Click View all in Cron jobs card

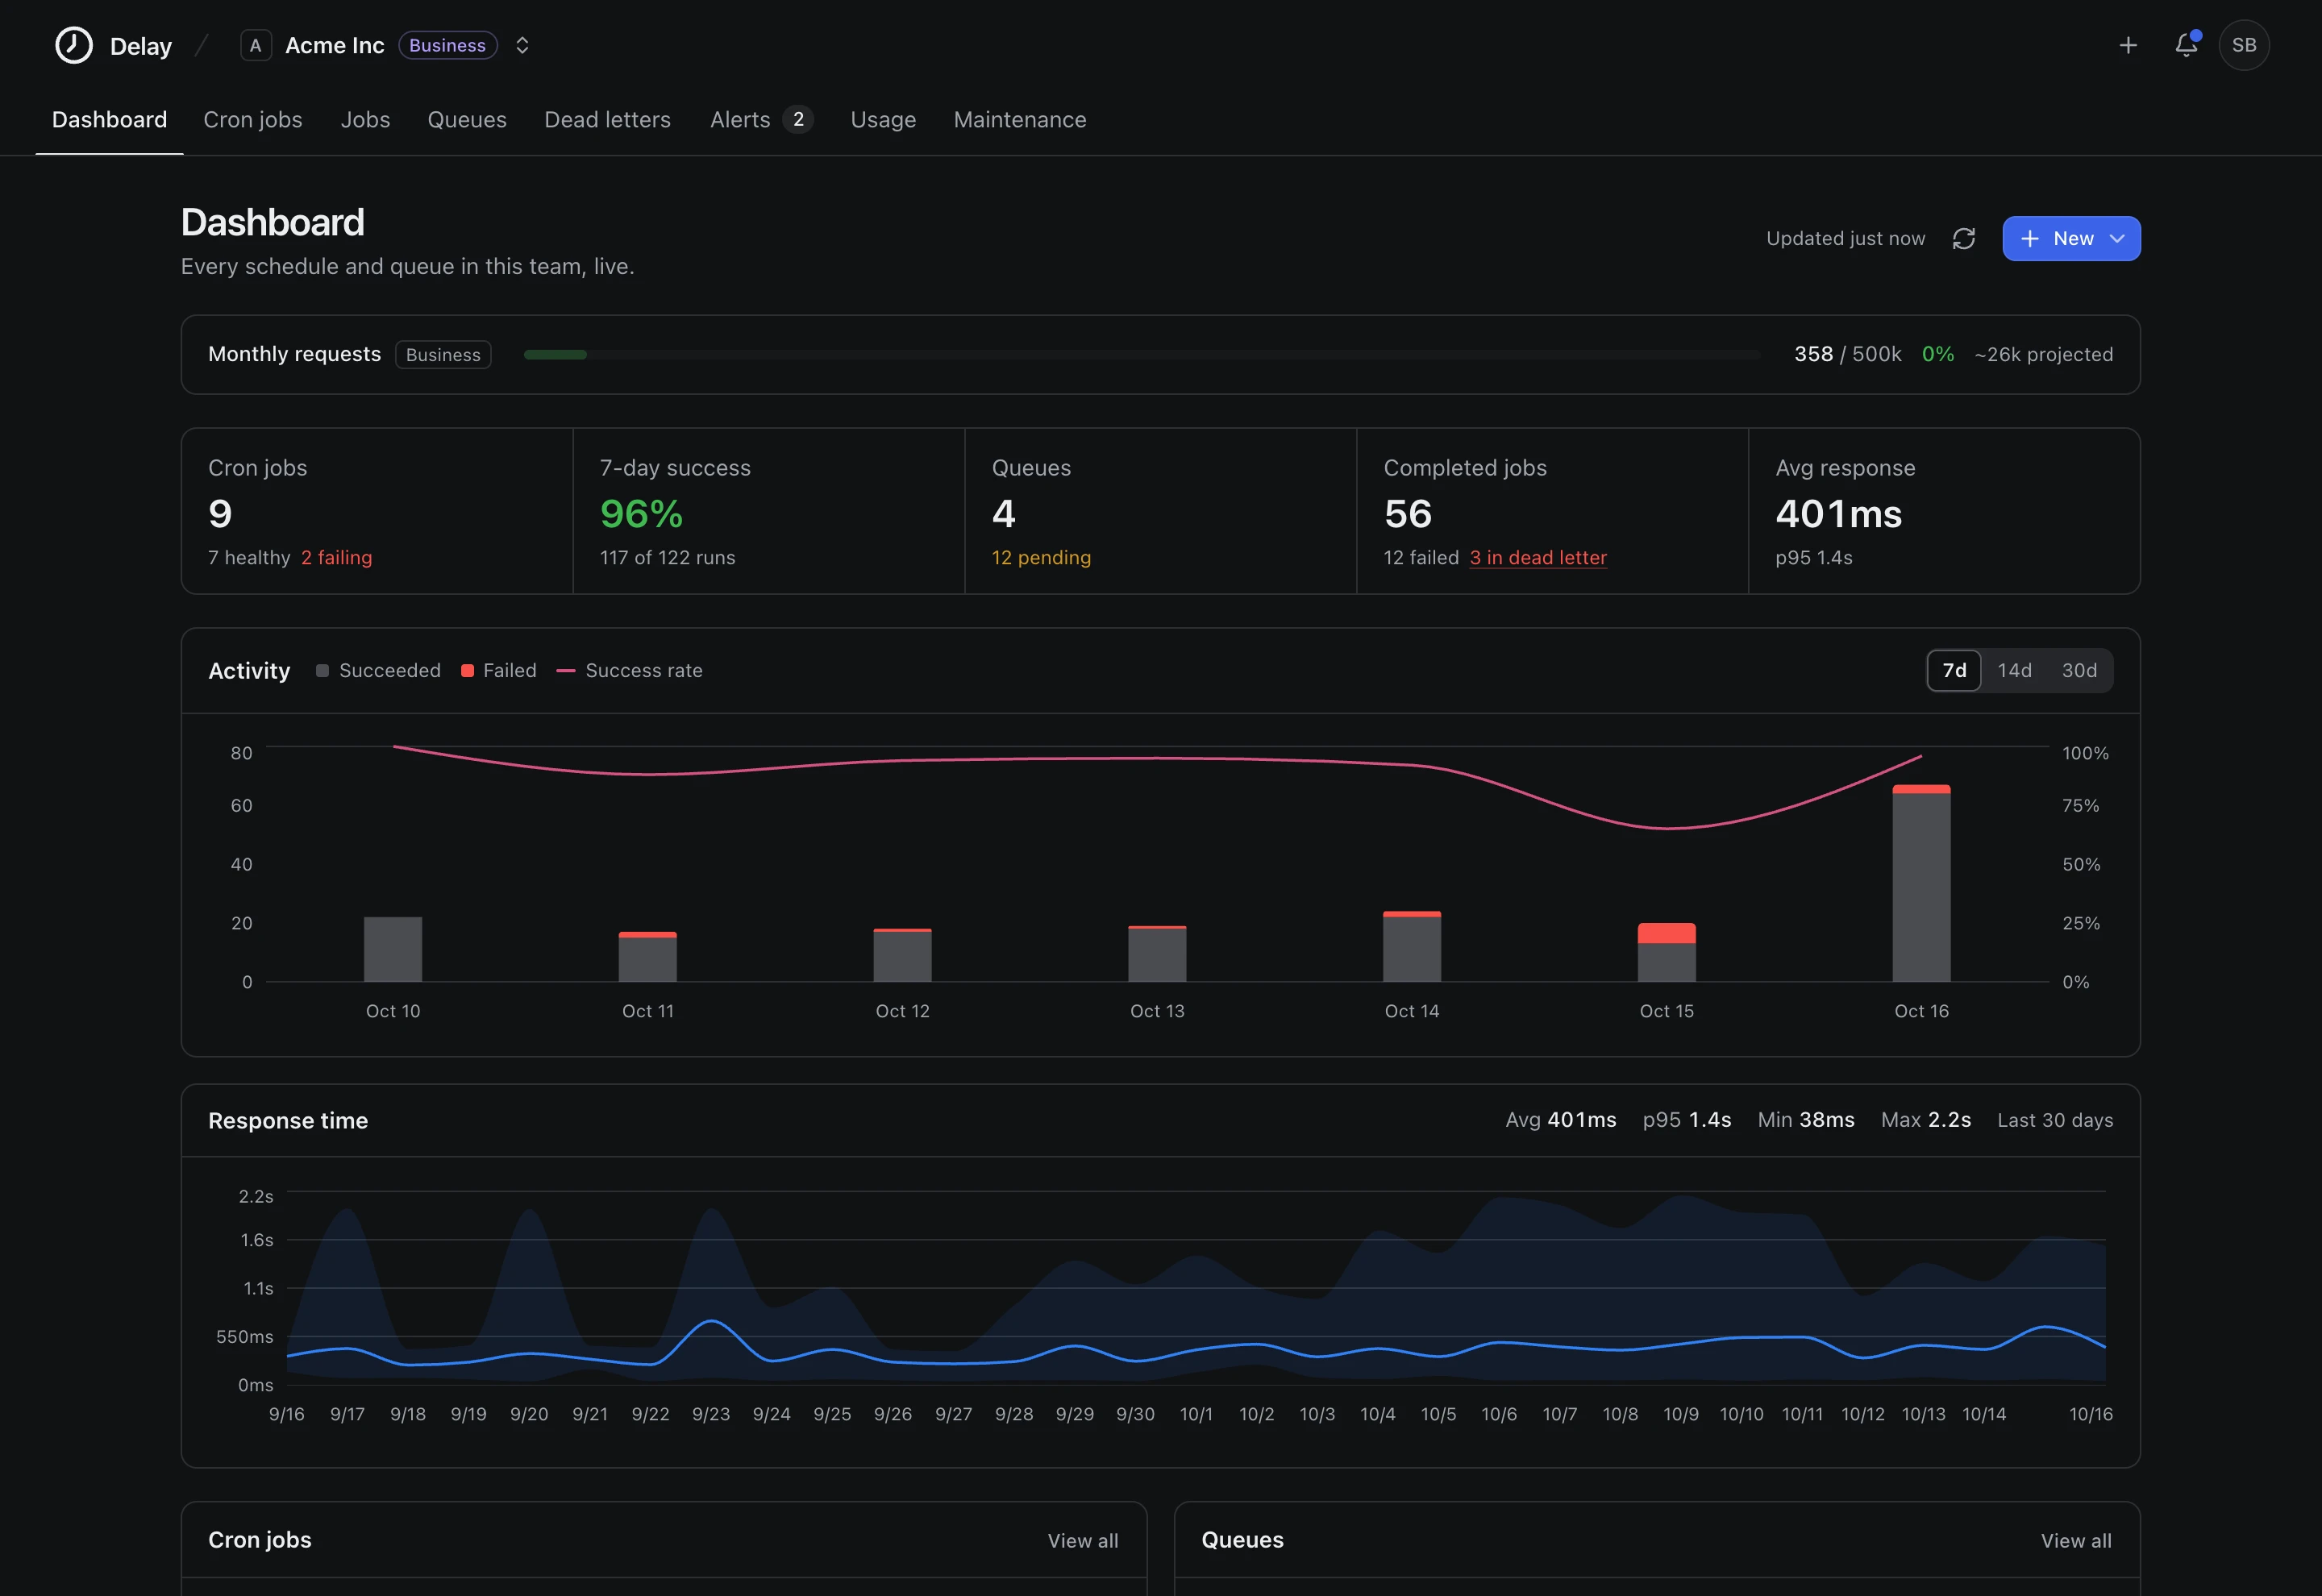(x=1083, y=1540)
